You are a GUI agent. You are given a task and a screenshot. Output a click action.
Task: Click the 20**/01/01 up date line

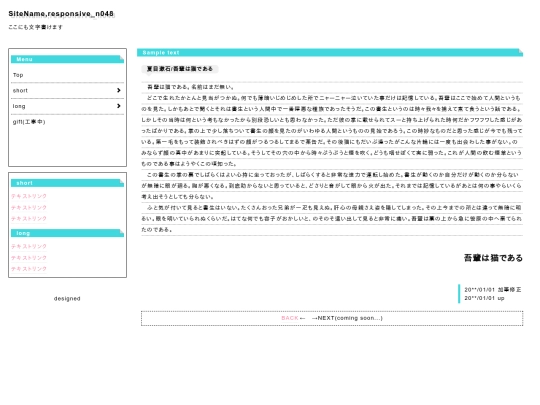point(484,298)
